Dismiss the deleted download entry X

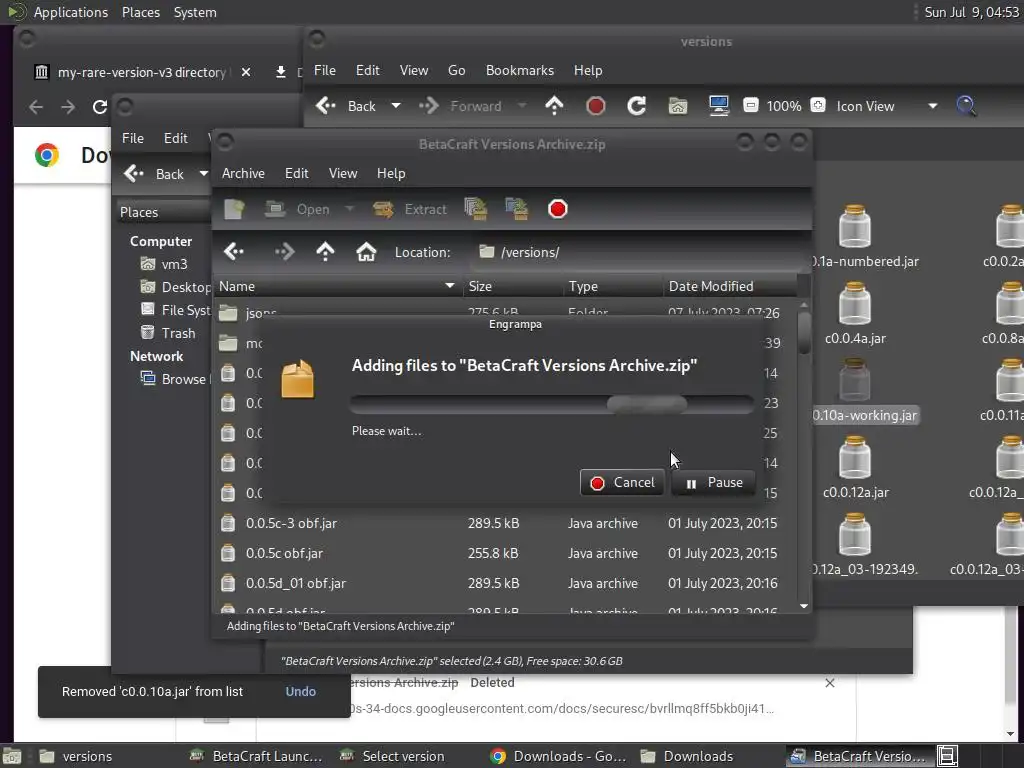829,683
